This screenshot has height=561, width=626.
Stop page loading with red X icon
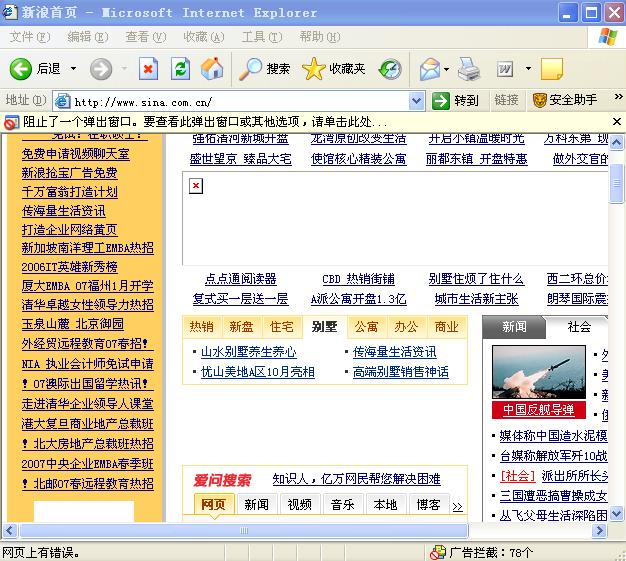click(148, 69)
